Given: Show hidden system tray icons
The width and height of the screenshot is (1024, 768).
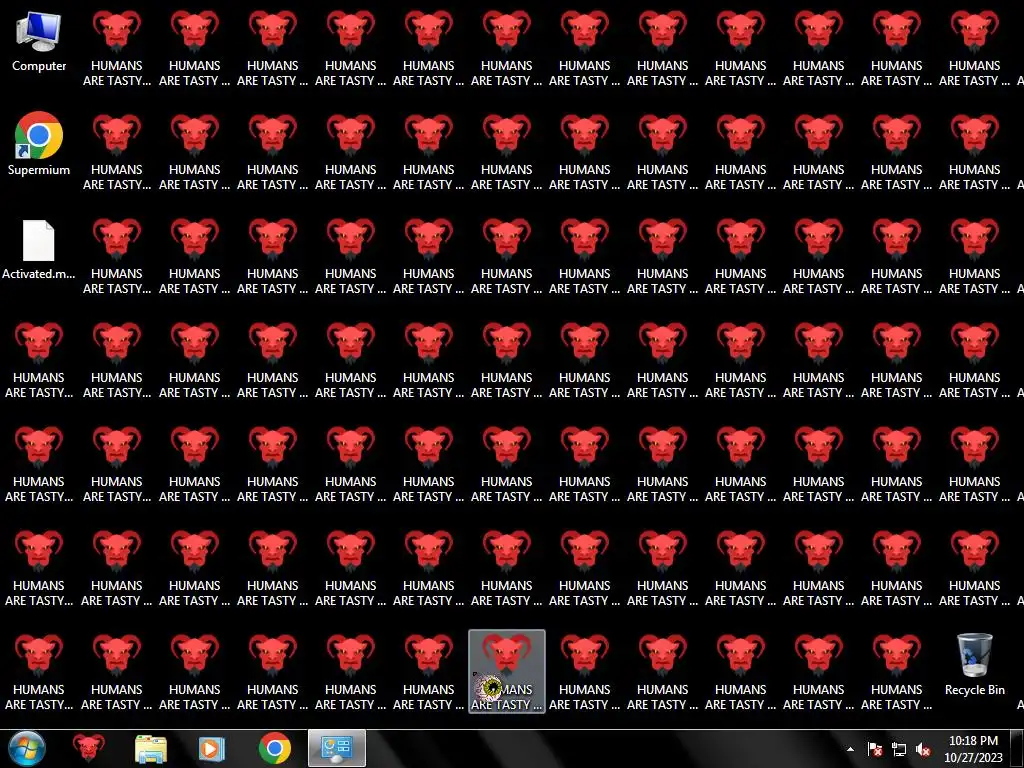Looking at the screenshot, I should pyautogui.click(x=850, y=749).
